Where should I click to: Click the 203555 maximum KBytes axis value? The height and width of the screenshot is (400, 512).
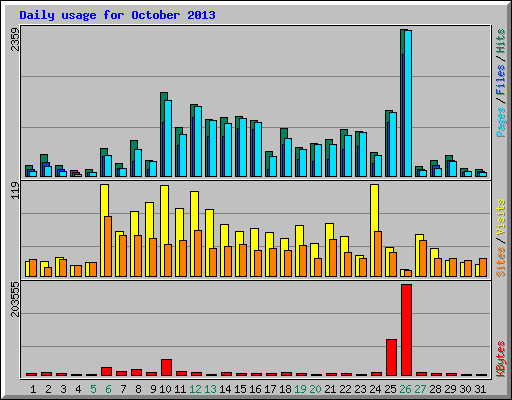point(15,299)
